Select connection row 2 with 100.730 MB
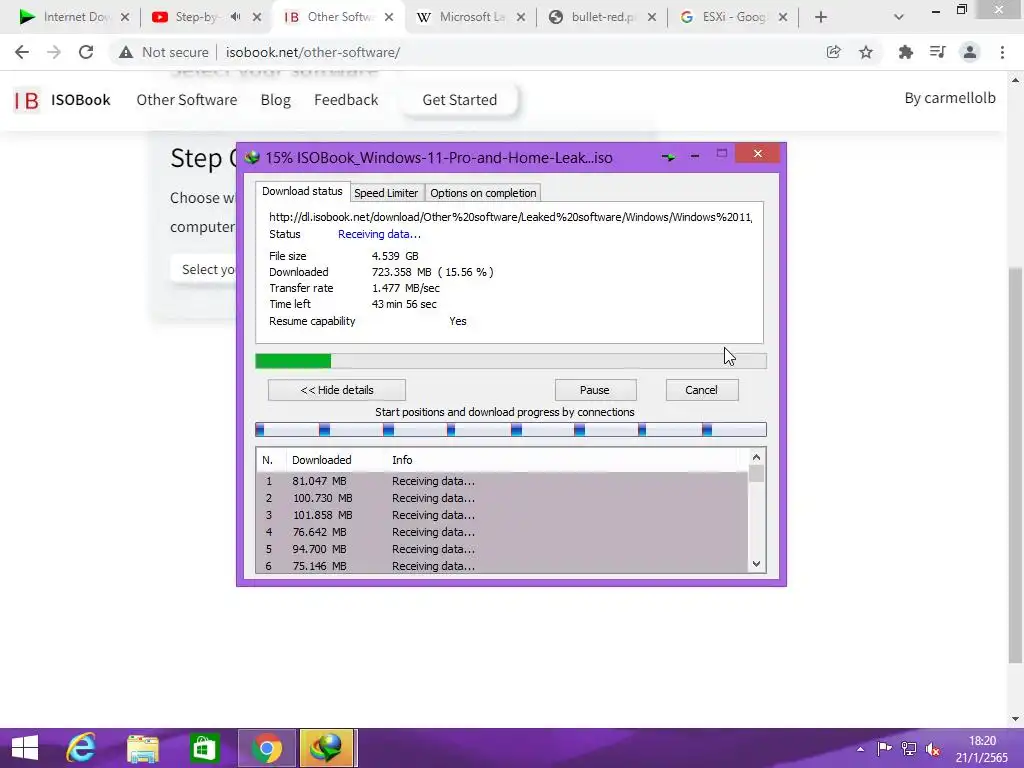1024x768 pixels. coord(502,498)
